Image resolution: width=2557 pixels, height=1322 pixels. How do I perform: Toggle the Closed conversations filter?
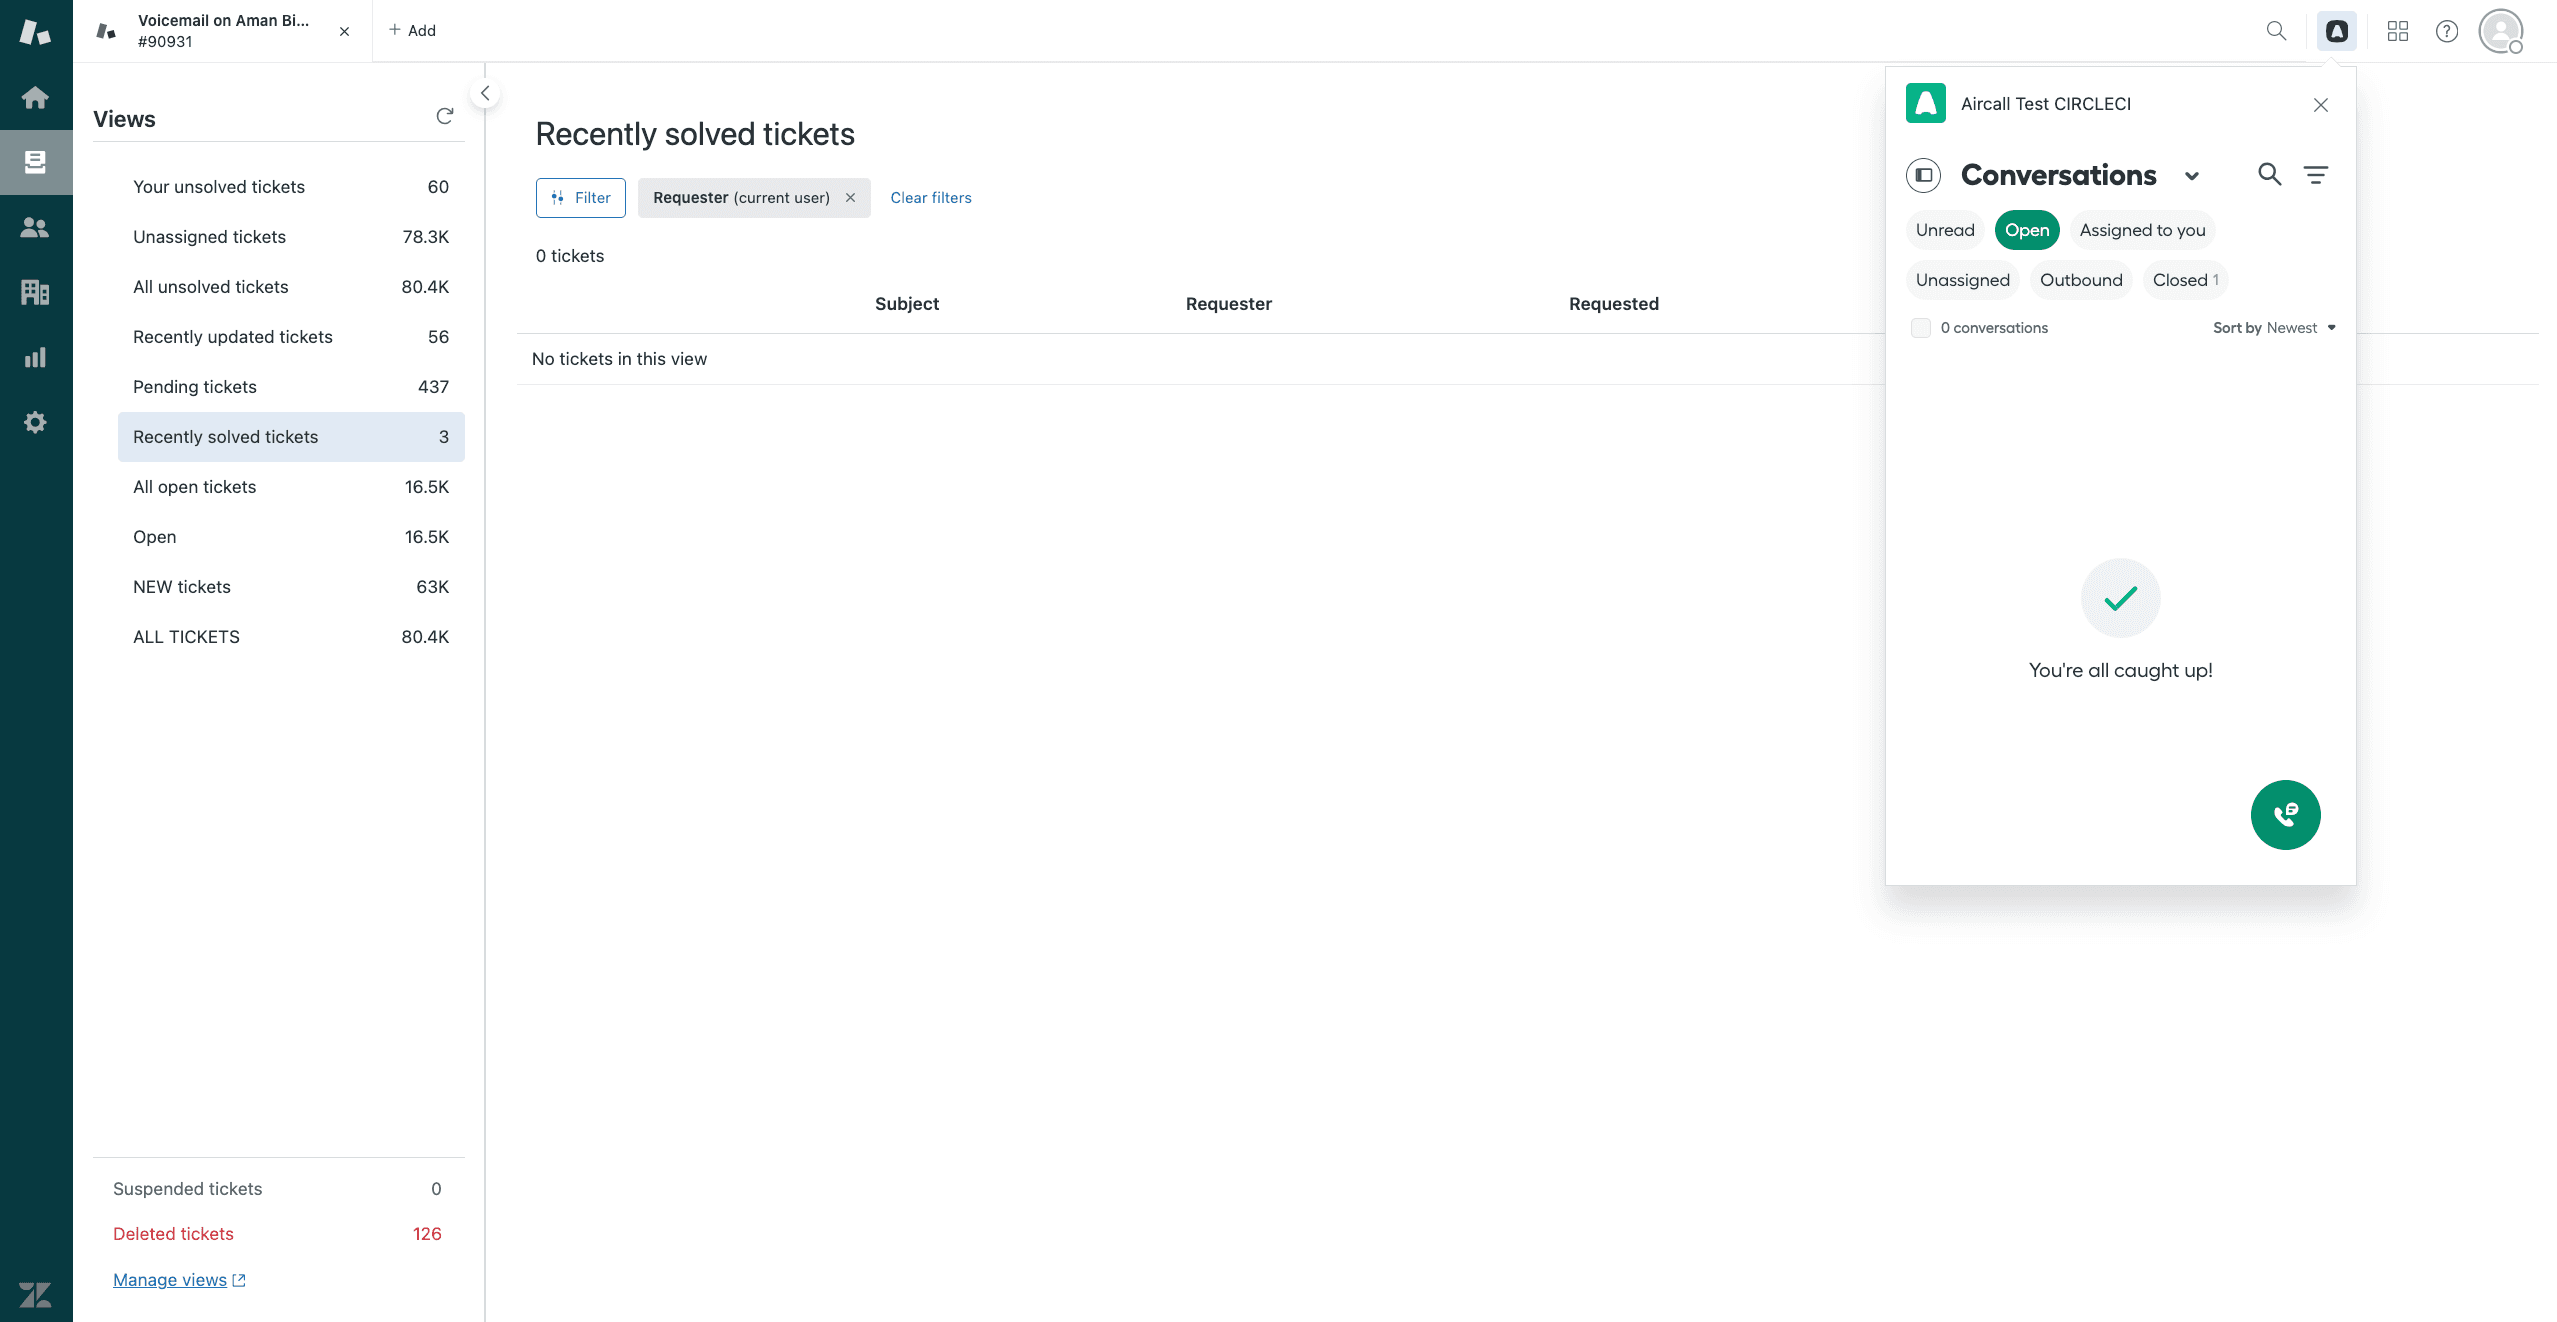click(x=2184, y=279)
